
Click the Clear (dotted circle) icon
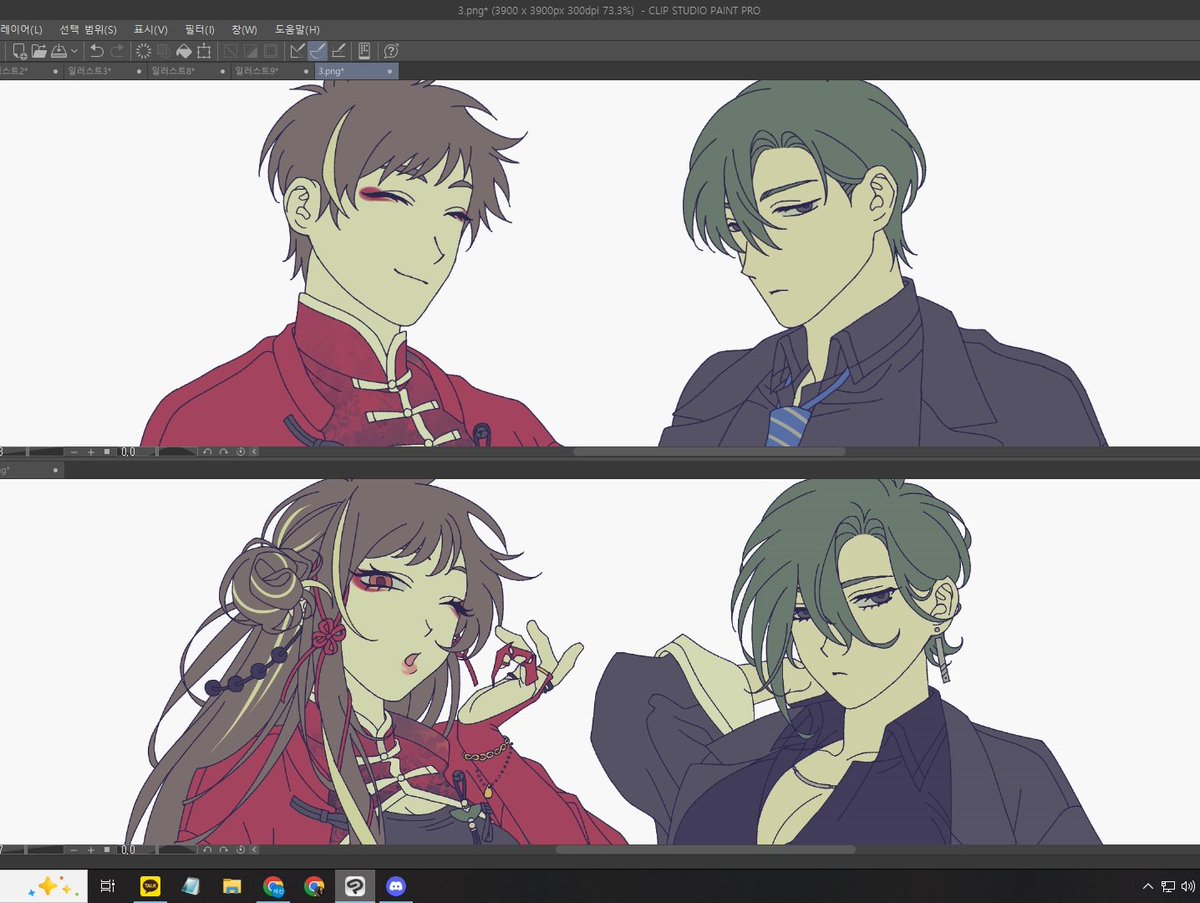point(143,50)
